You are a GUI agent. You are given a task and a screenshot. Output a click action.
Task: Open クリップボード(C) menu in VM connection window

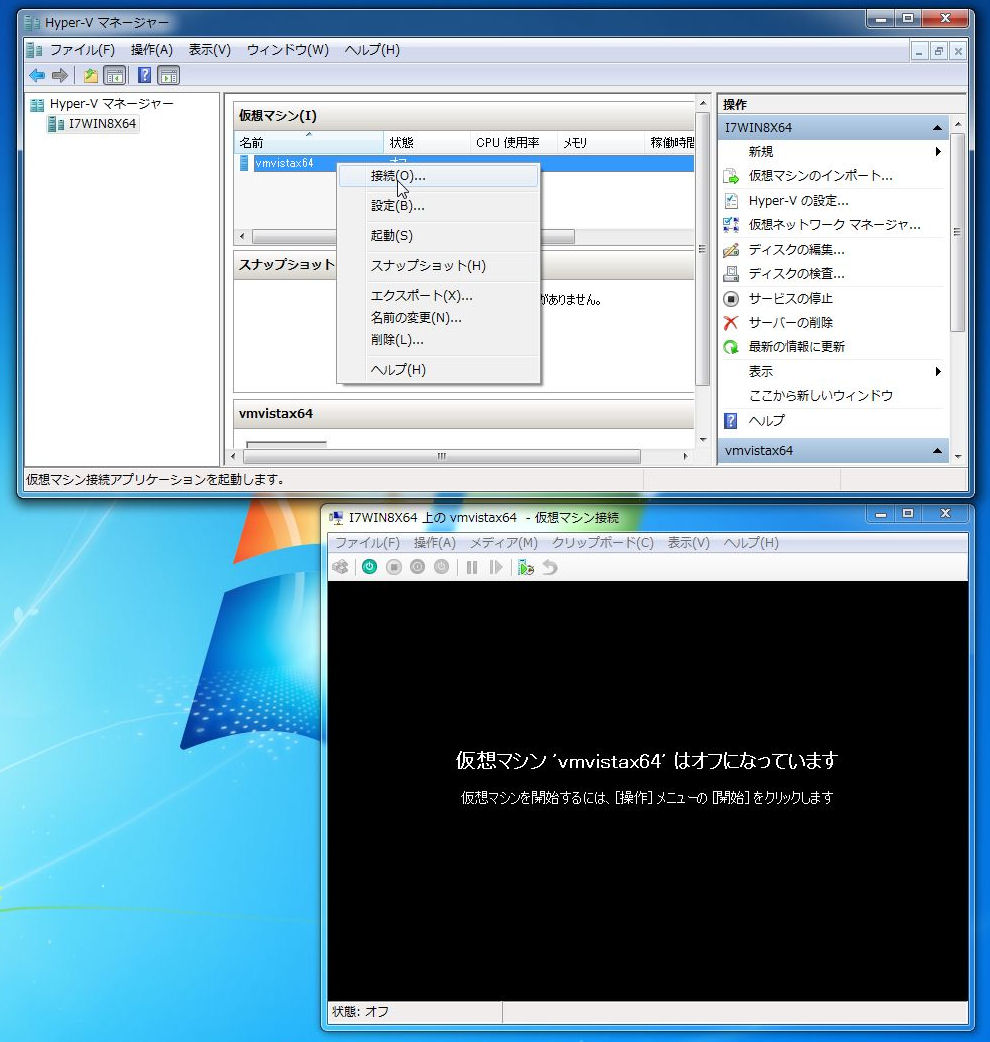603,543
